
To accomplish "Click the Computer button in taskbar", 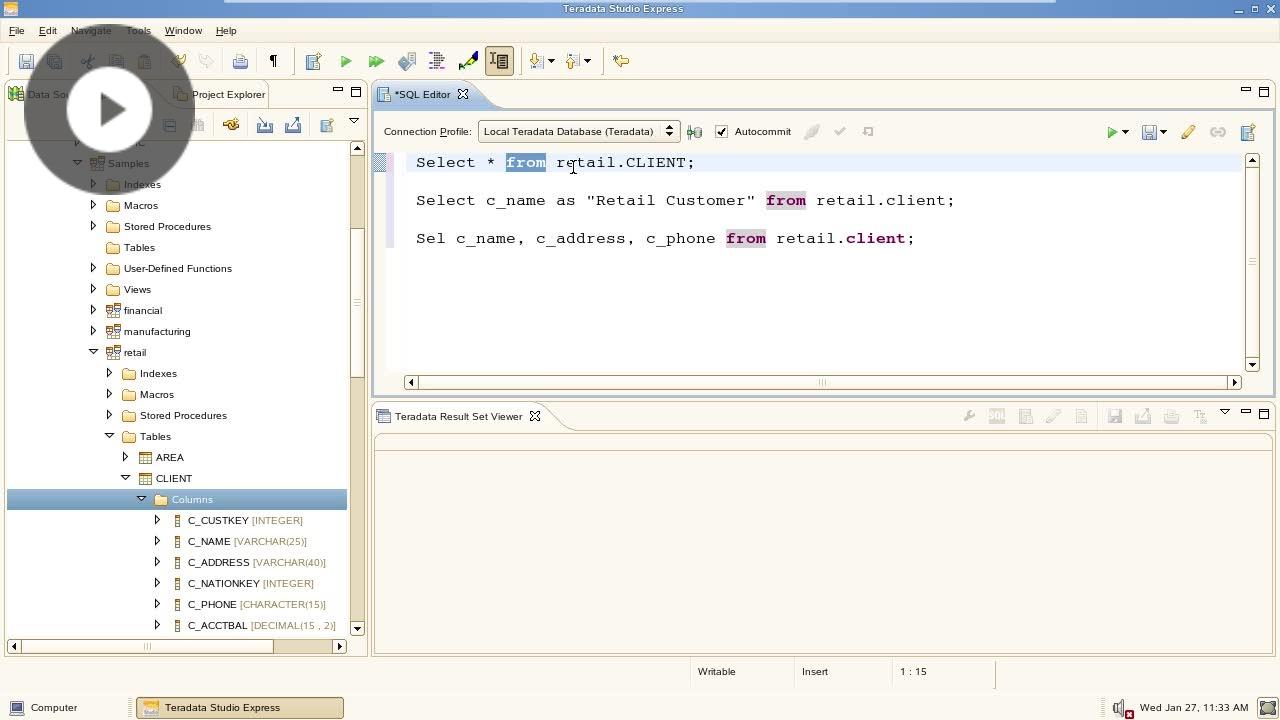I will [x=43, y=707].
